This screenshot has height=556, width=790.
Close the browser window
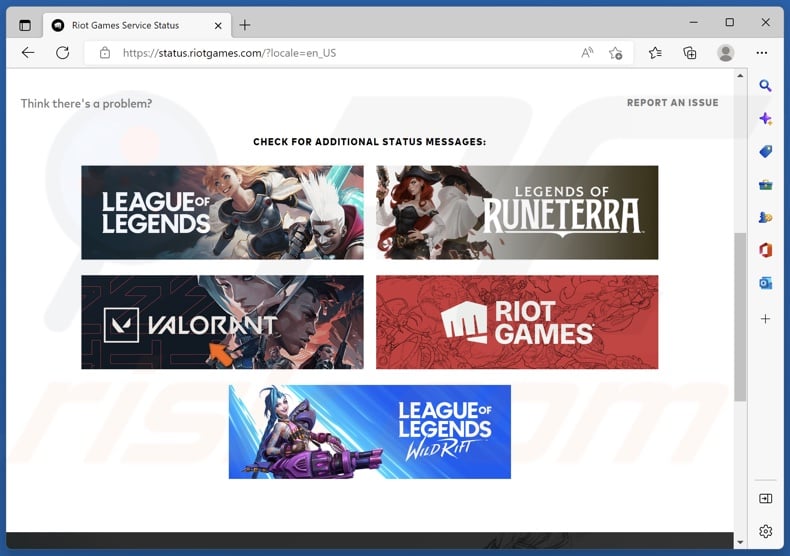click(765, 23)
